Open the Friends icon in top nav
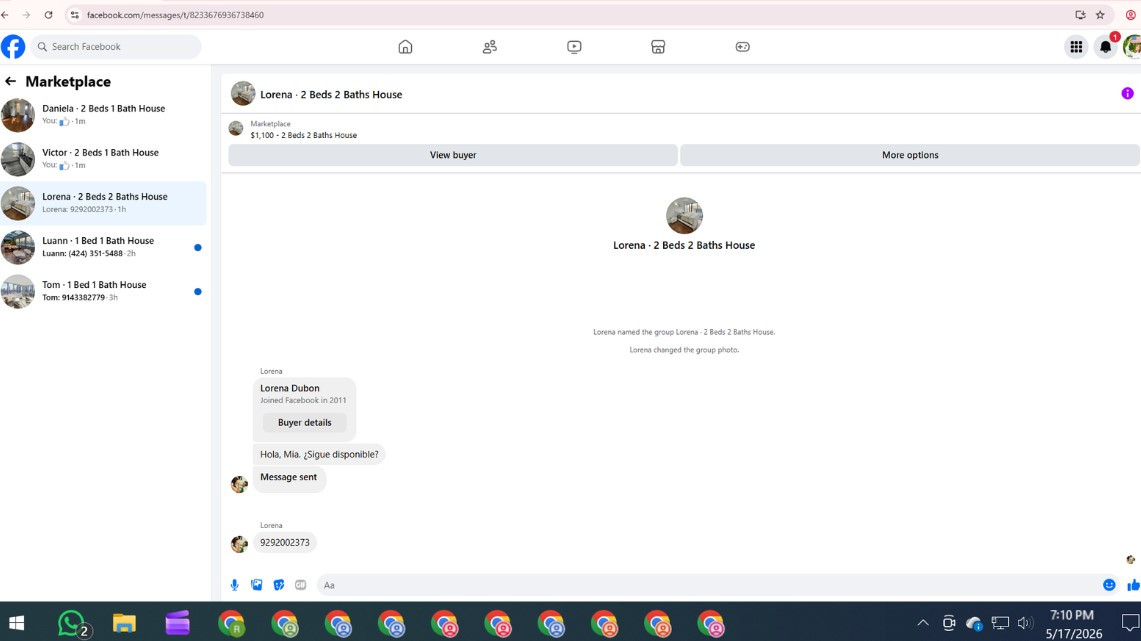This screenshot has width=1141, height=641. [x=490, y=47]
